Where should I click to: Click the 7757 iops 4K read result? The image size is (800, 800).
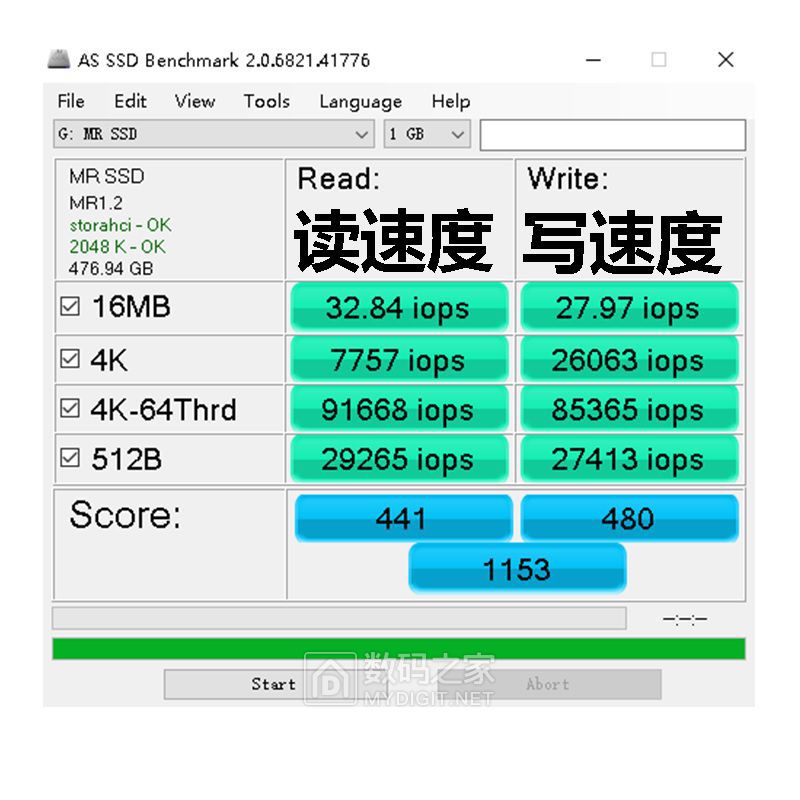399,359
